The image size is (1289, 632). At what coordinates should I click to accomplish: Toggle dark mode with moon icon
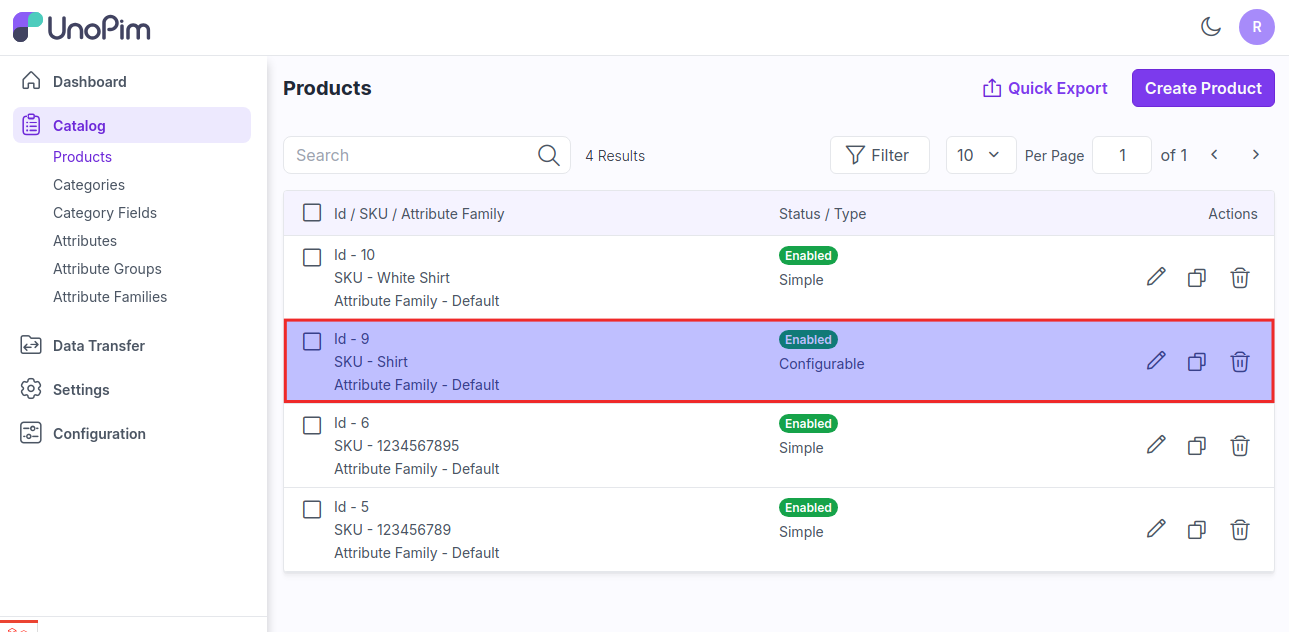point(1211,27)
